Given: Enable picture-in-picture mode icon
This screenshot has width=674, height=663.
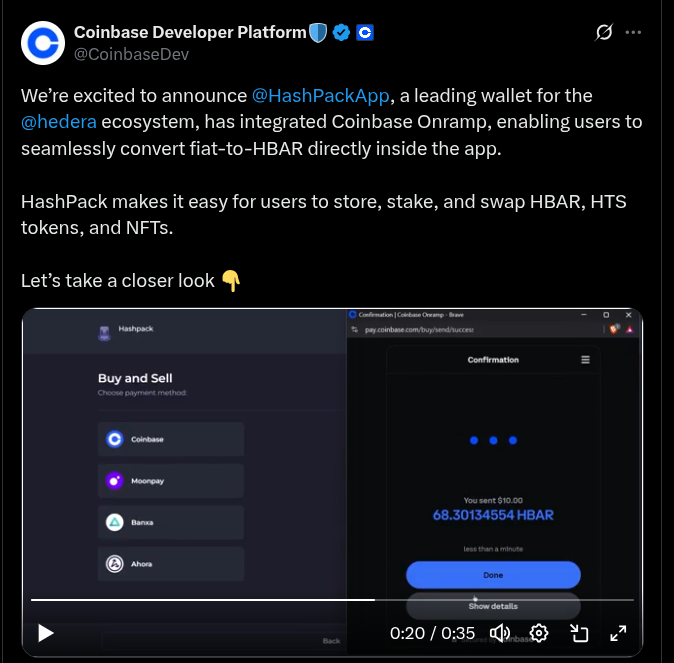Looking at the screenshot, I should 579,633.
